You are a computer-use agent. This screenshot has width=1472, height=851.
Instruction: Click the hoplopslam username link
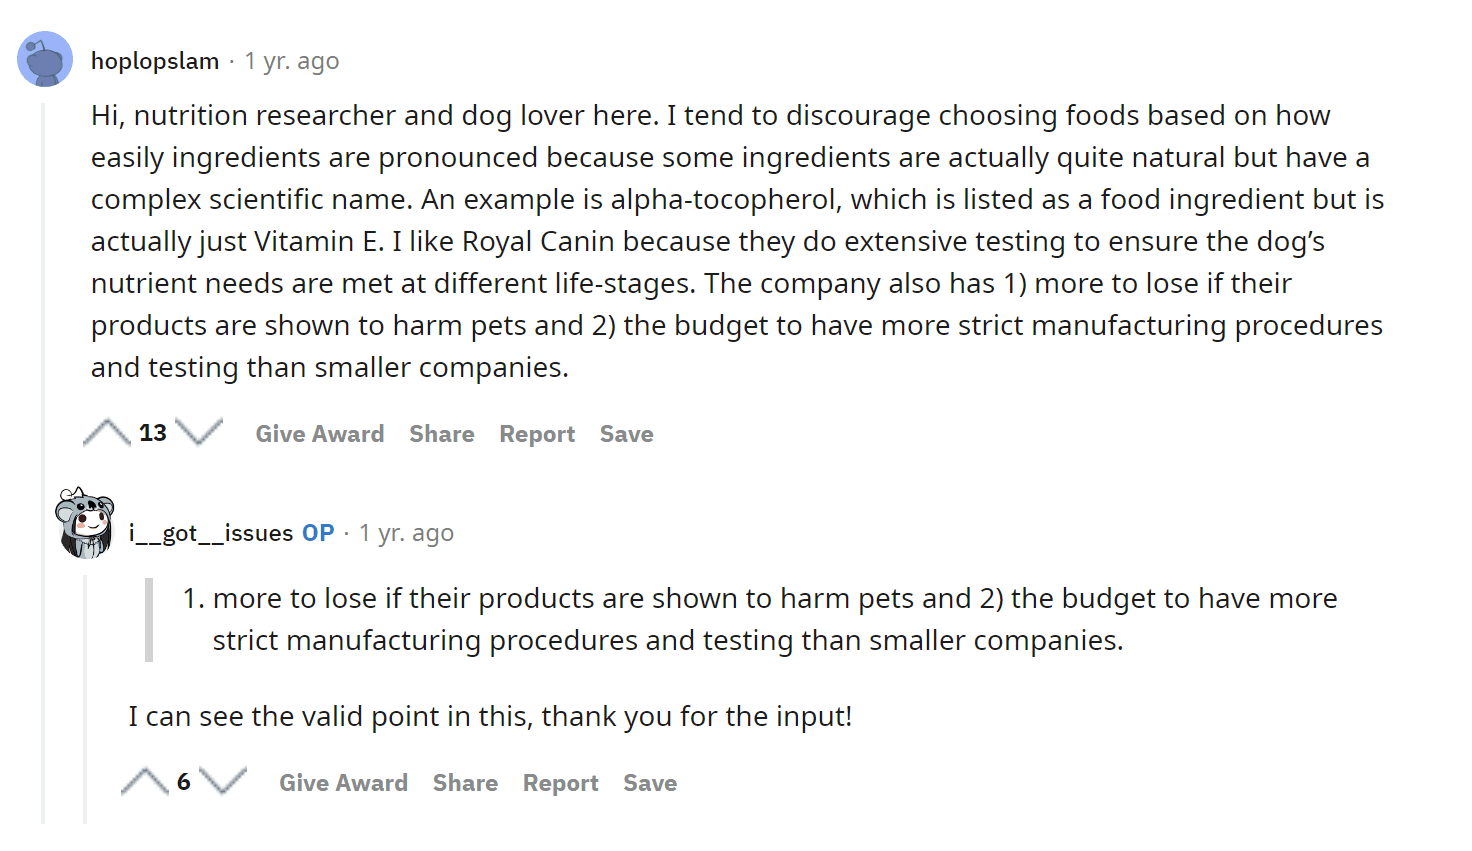[155, 61]
